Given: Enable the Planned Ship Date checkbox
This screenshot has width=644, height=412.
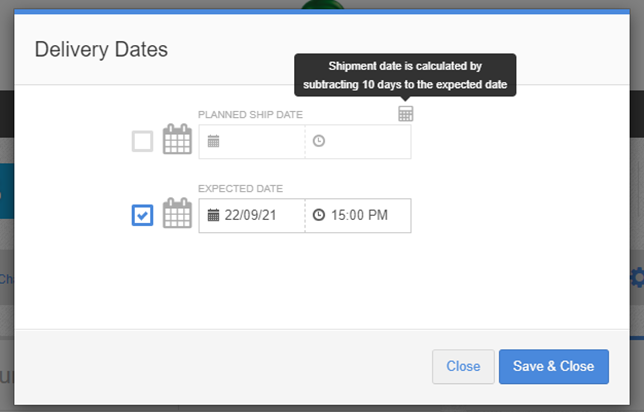Looking at the screenshot, I should 142,141.
